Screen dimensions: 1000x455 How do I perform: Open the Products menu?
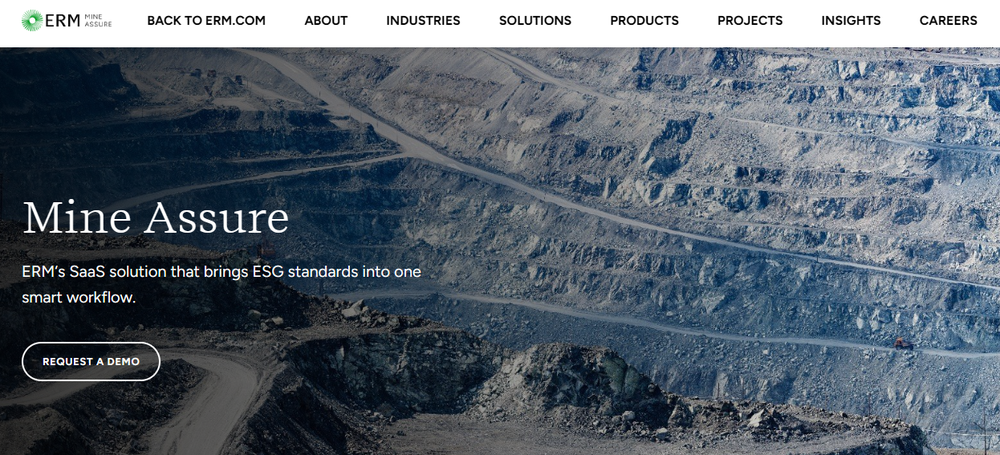click(x=644, y=20)
